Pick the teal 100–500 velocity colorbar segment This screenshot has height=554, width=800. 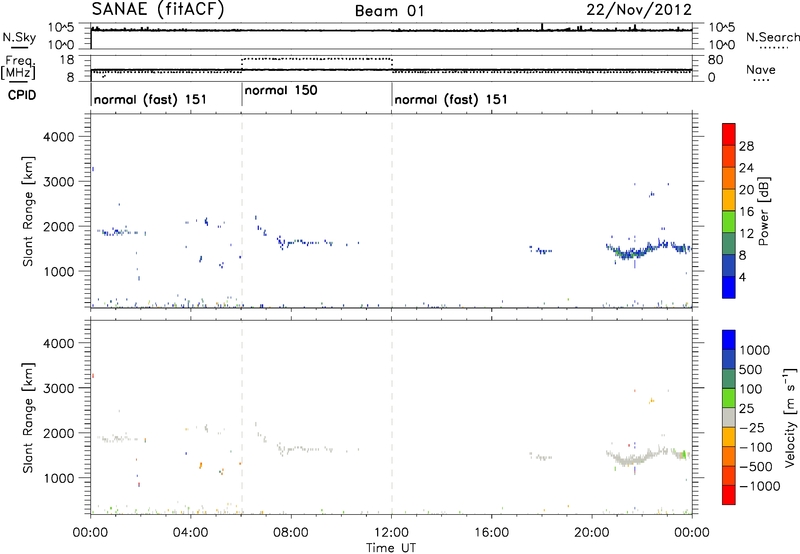pyautogui.click(x=729, y=379)
